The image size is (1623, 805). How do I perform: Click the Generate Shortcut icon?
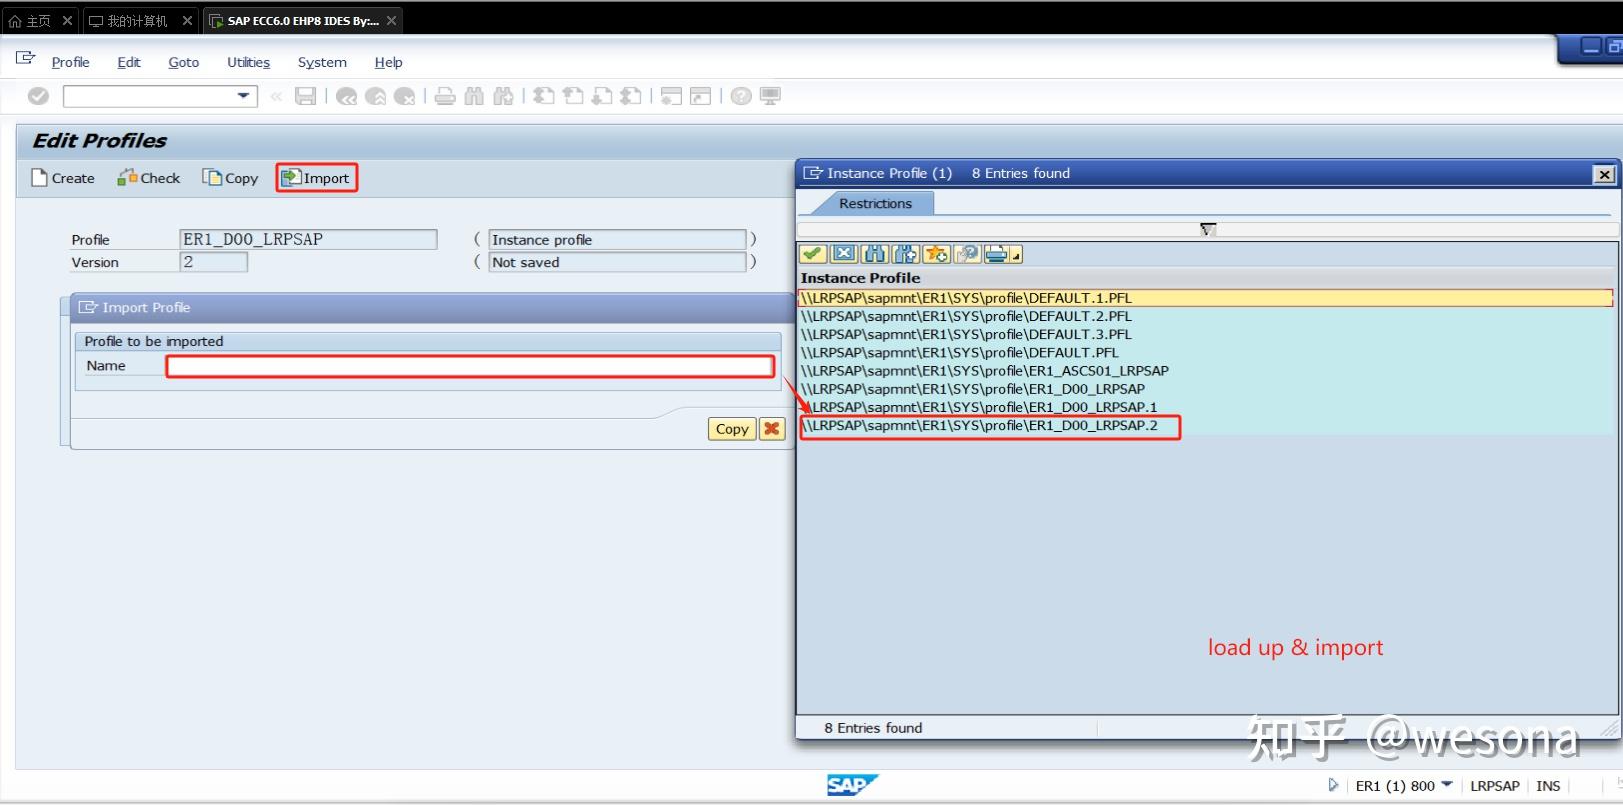pos(701,96)
